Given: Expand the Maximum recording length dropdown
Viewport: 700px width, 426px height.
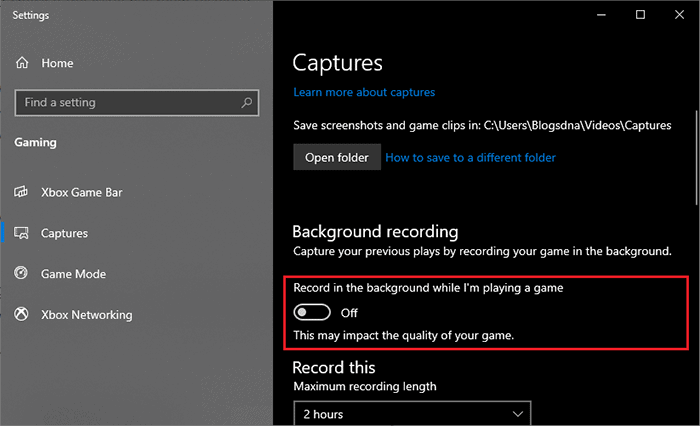Looking at the screenshot, I should point(412,414).
